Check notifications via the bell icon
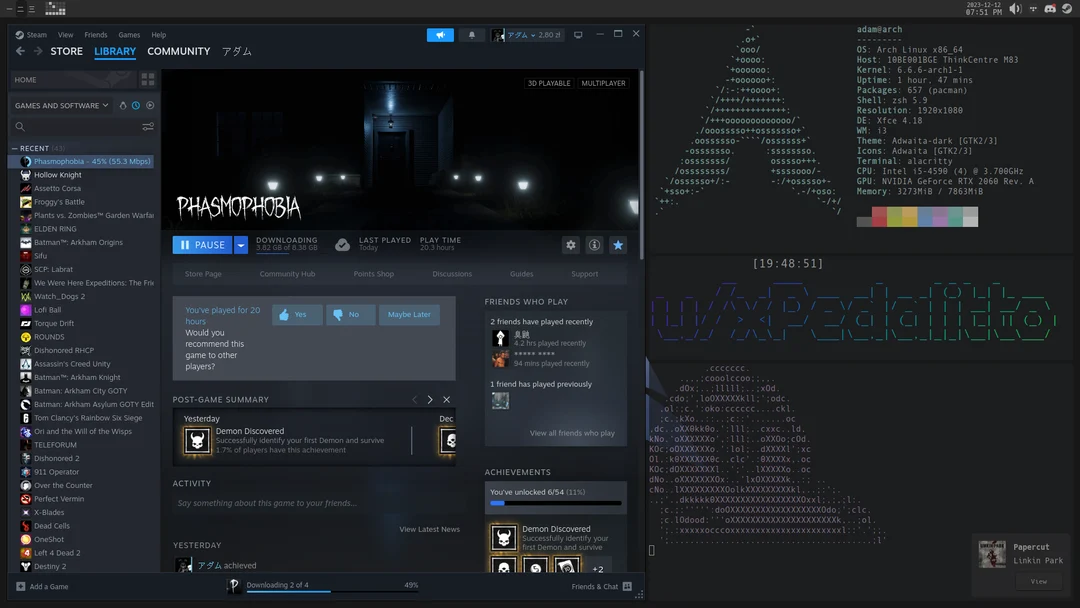Screen dimensions: 1080x608 pos(471,34)
